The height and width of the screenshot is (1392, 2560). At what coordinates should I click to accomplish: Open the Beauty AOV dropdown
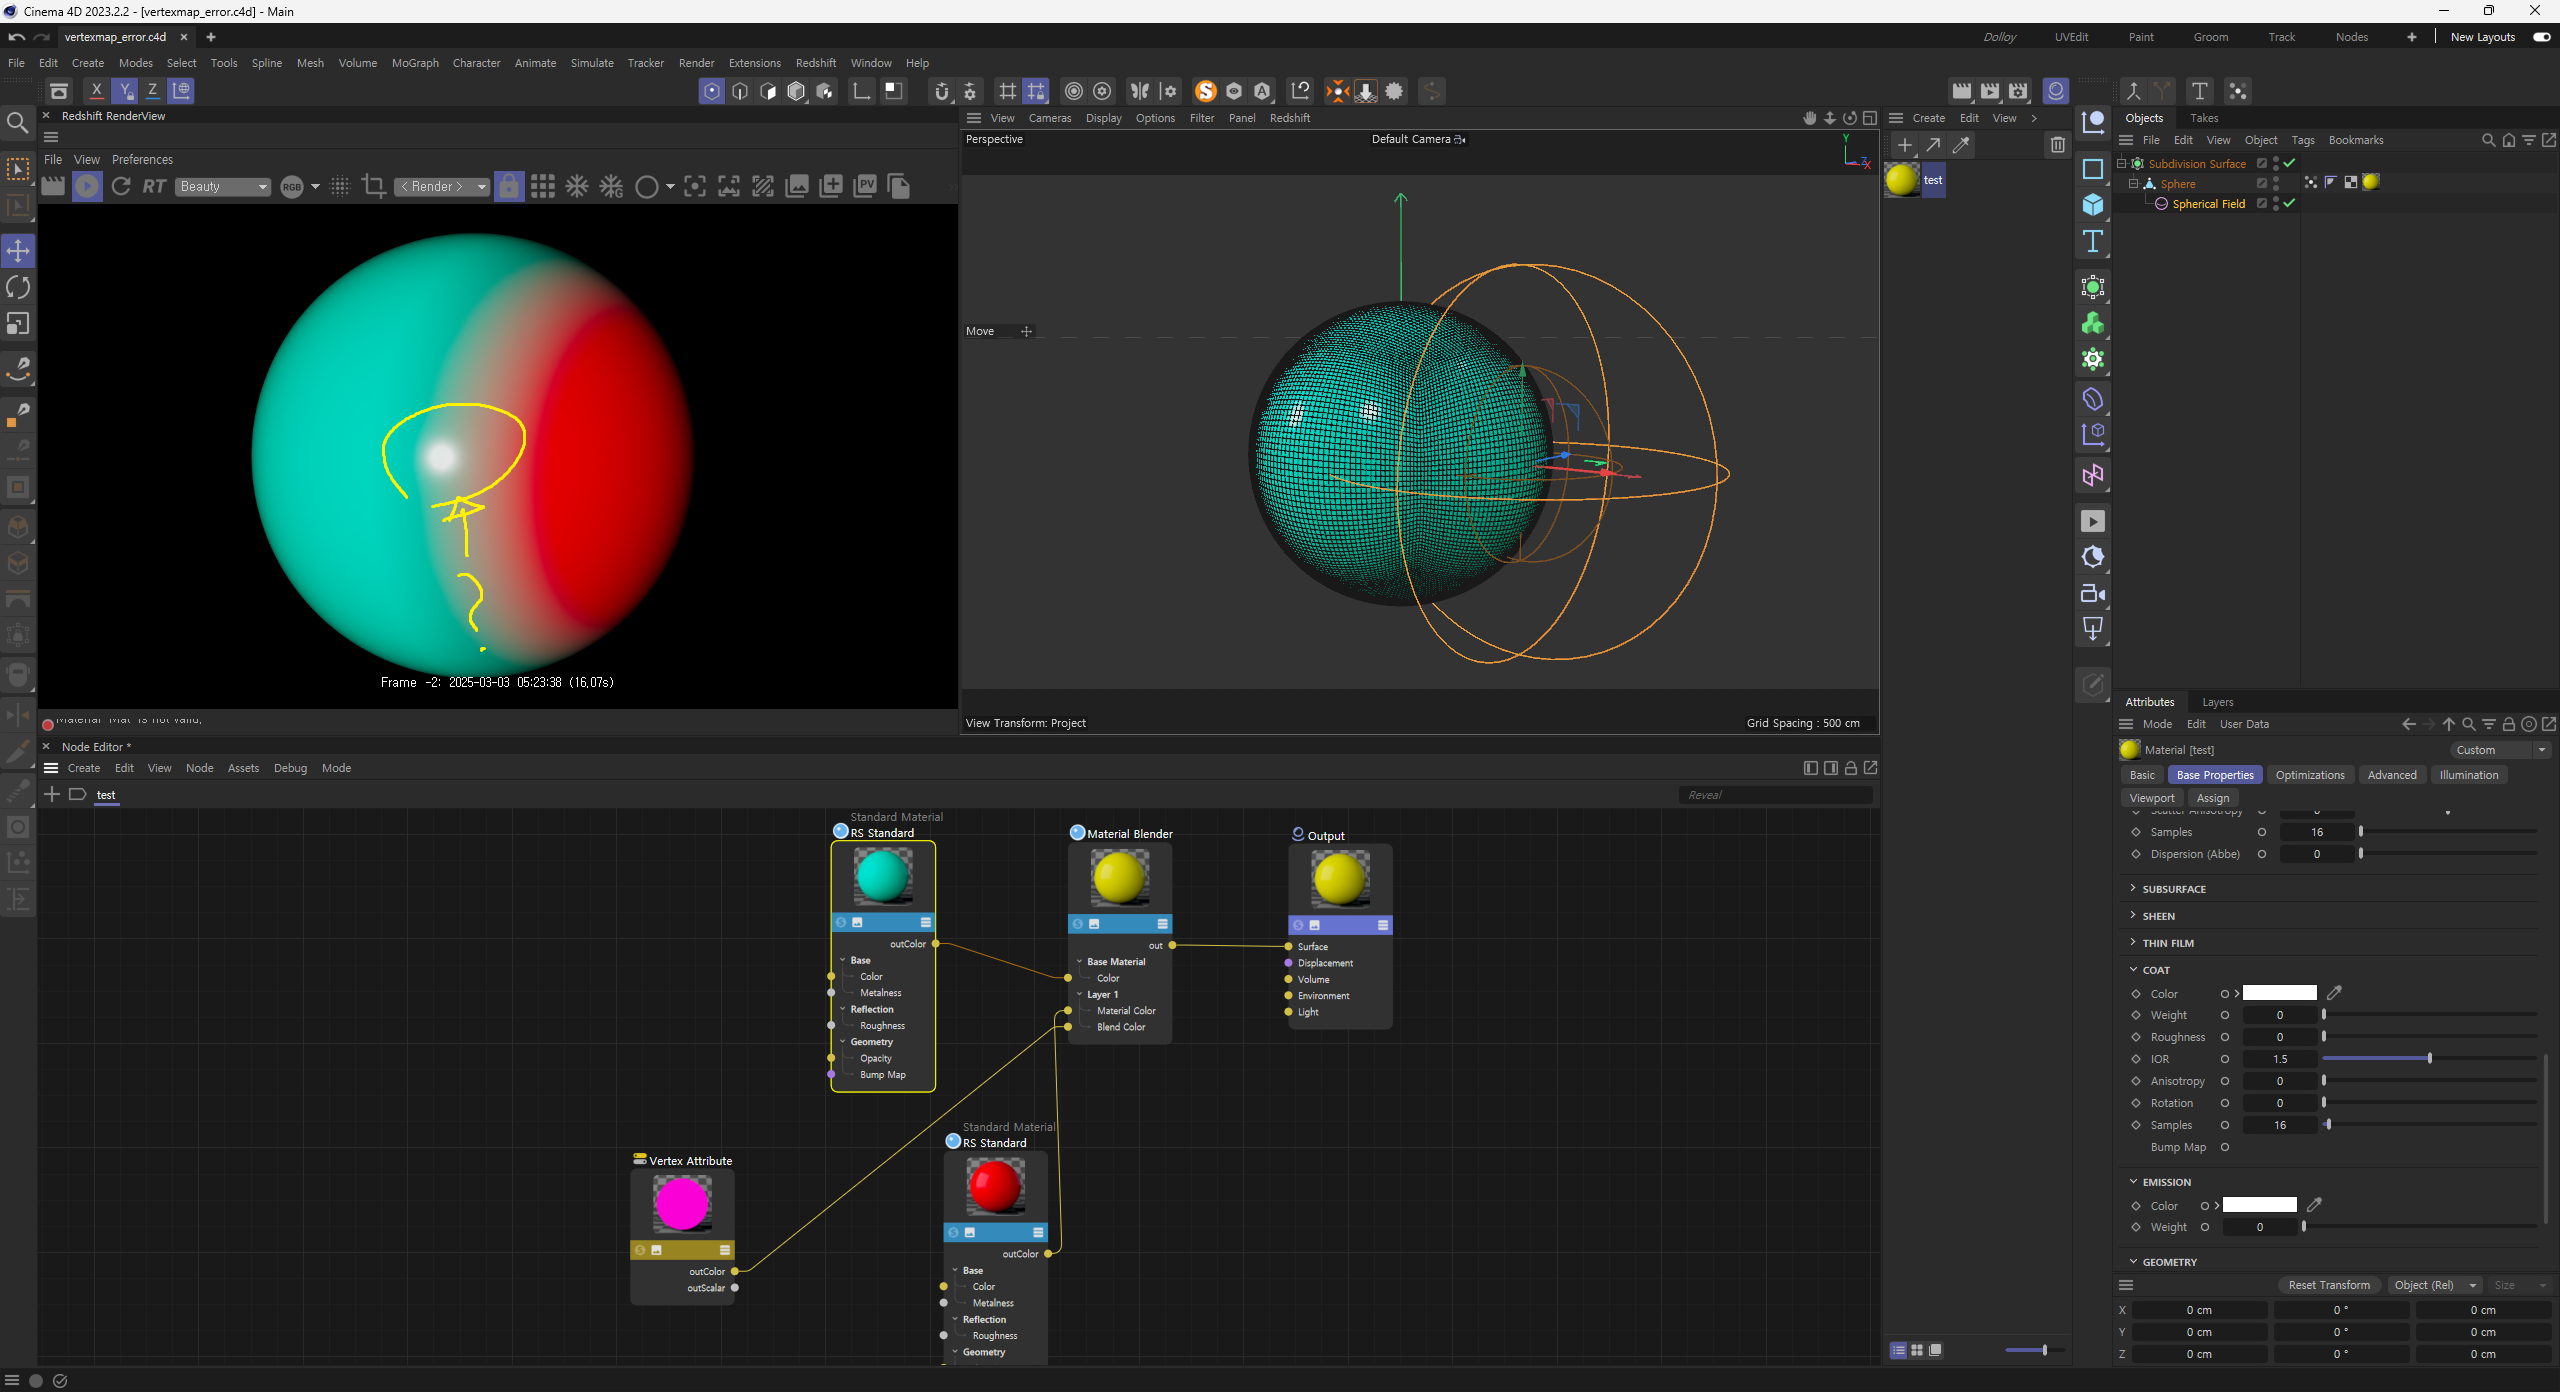[x=223, y=186]
